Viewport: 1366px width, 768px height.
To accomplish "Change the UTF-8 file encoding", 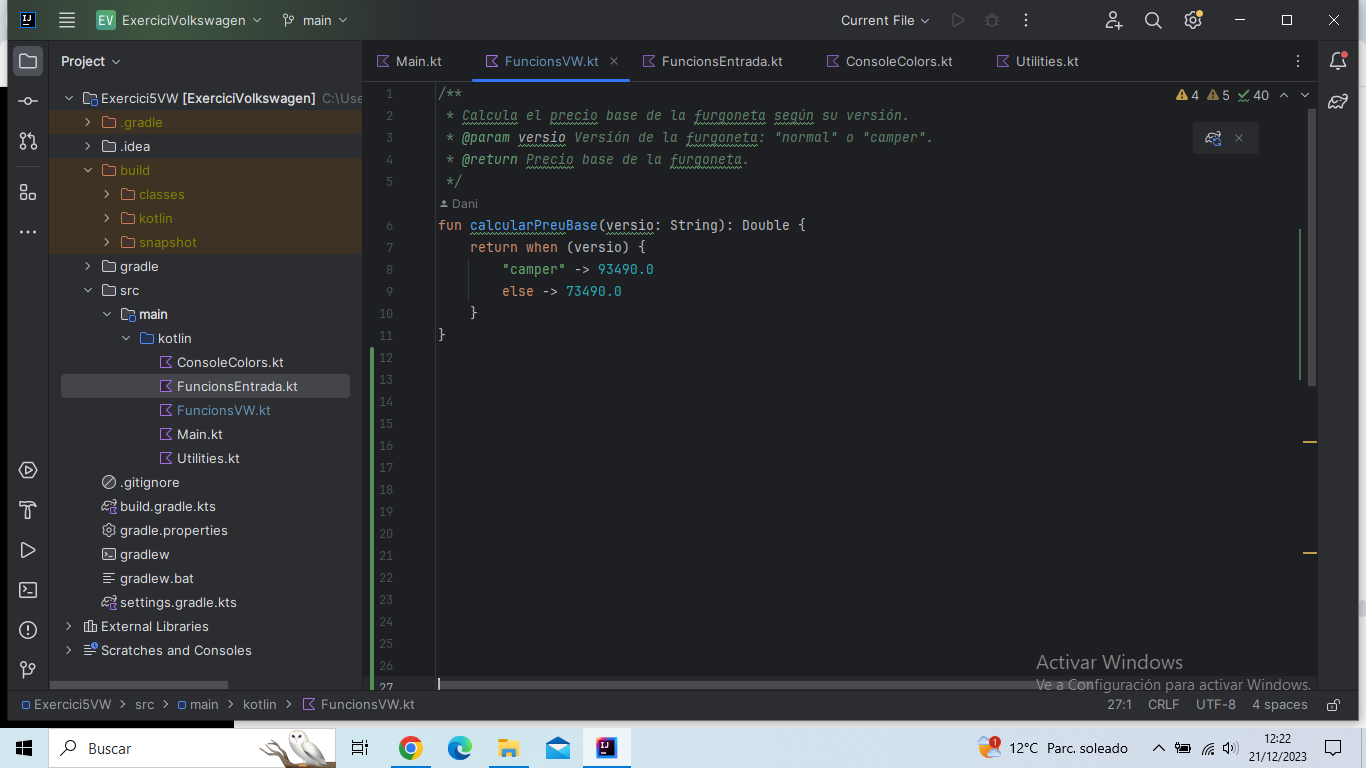I will tap(1215, 704).
